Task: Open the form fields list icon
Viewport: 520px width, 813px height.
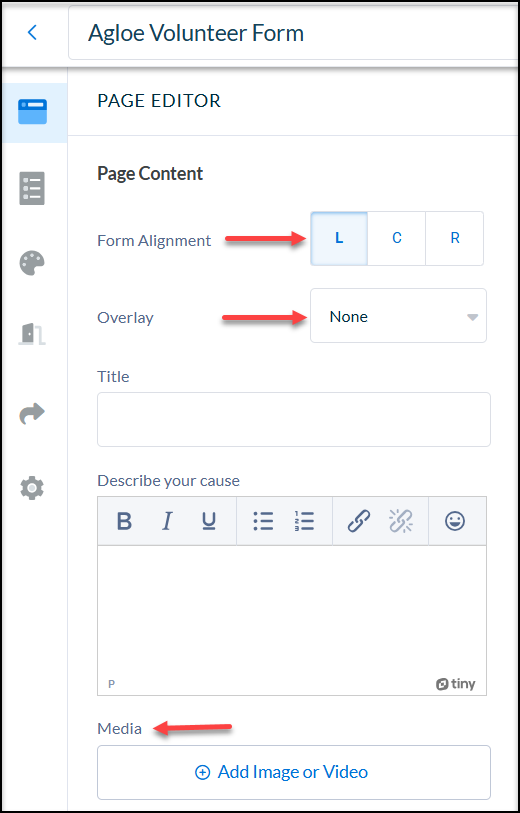Action: pos(32,188)
